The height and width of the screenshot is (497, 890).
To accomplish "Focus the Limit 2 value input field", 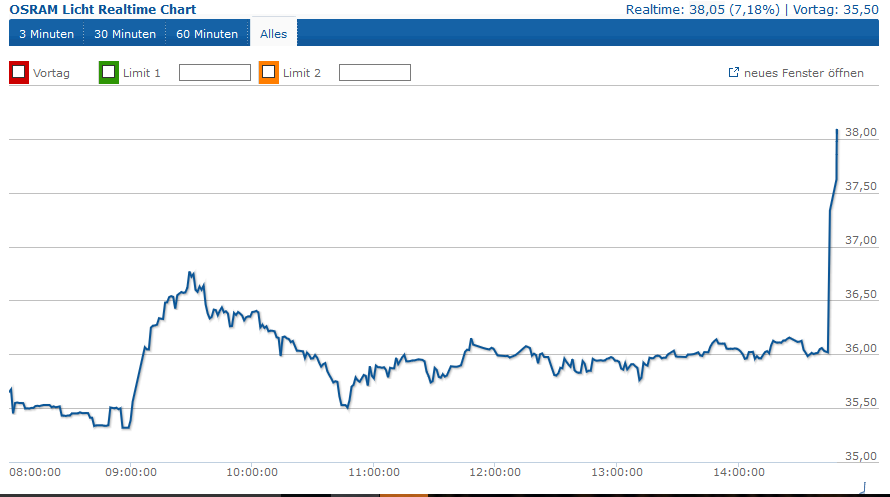I will [375, 73].
